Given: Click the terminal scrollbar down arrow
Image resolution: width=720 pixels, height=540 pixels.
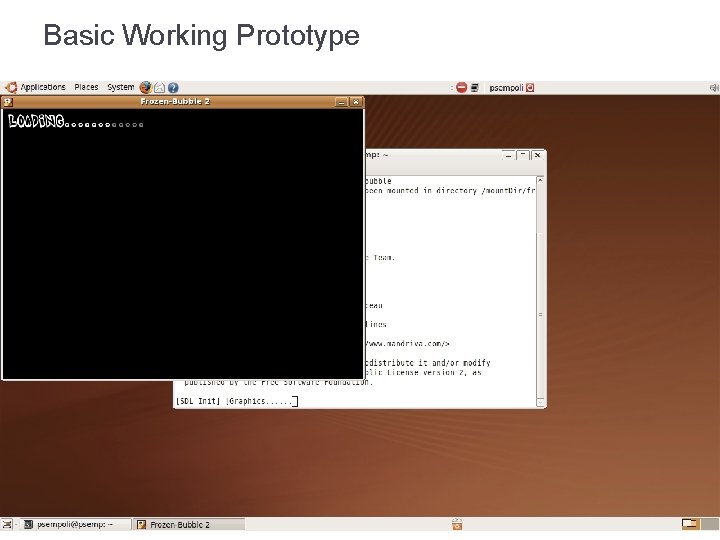Looking at the screenshot, I should 540,402.
